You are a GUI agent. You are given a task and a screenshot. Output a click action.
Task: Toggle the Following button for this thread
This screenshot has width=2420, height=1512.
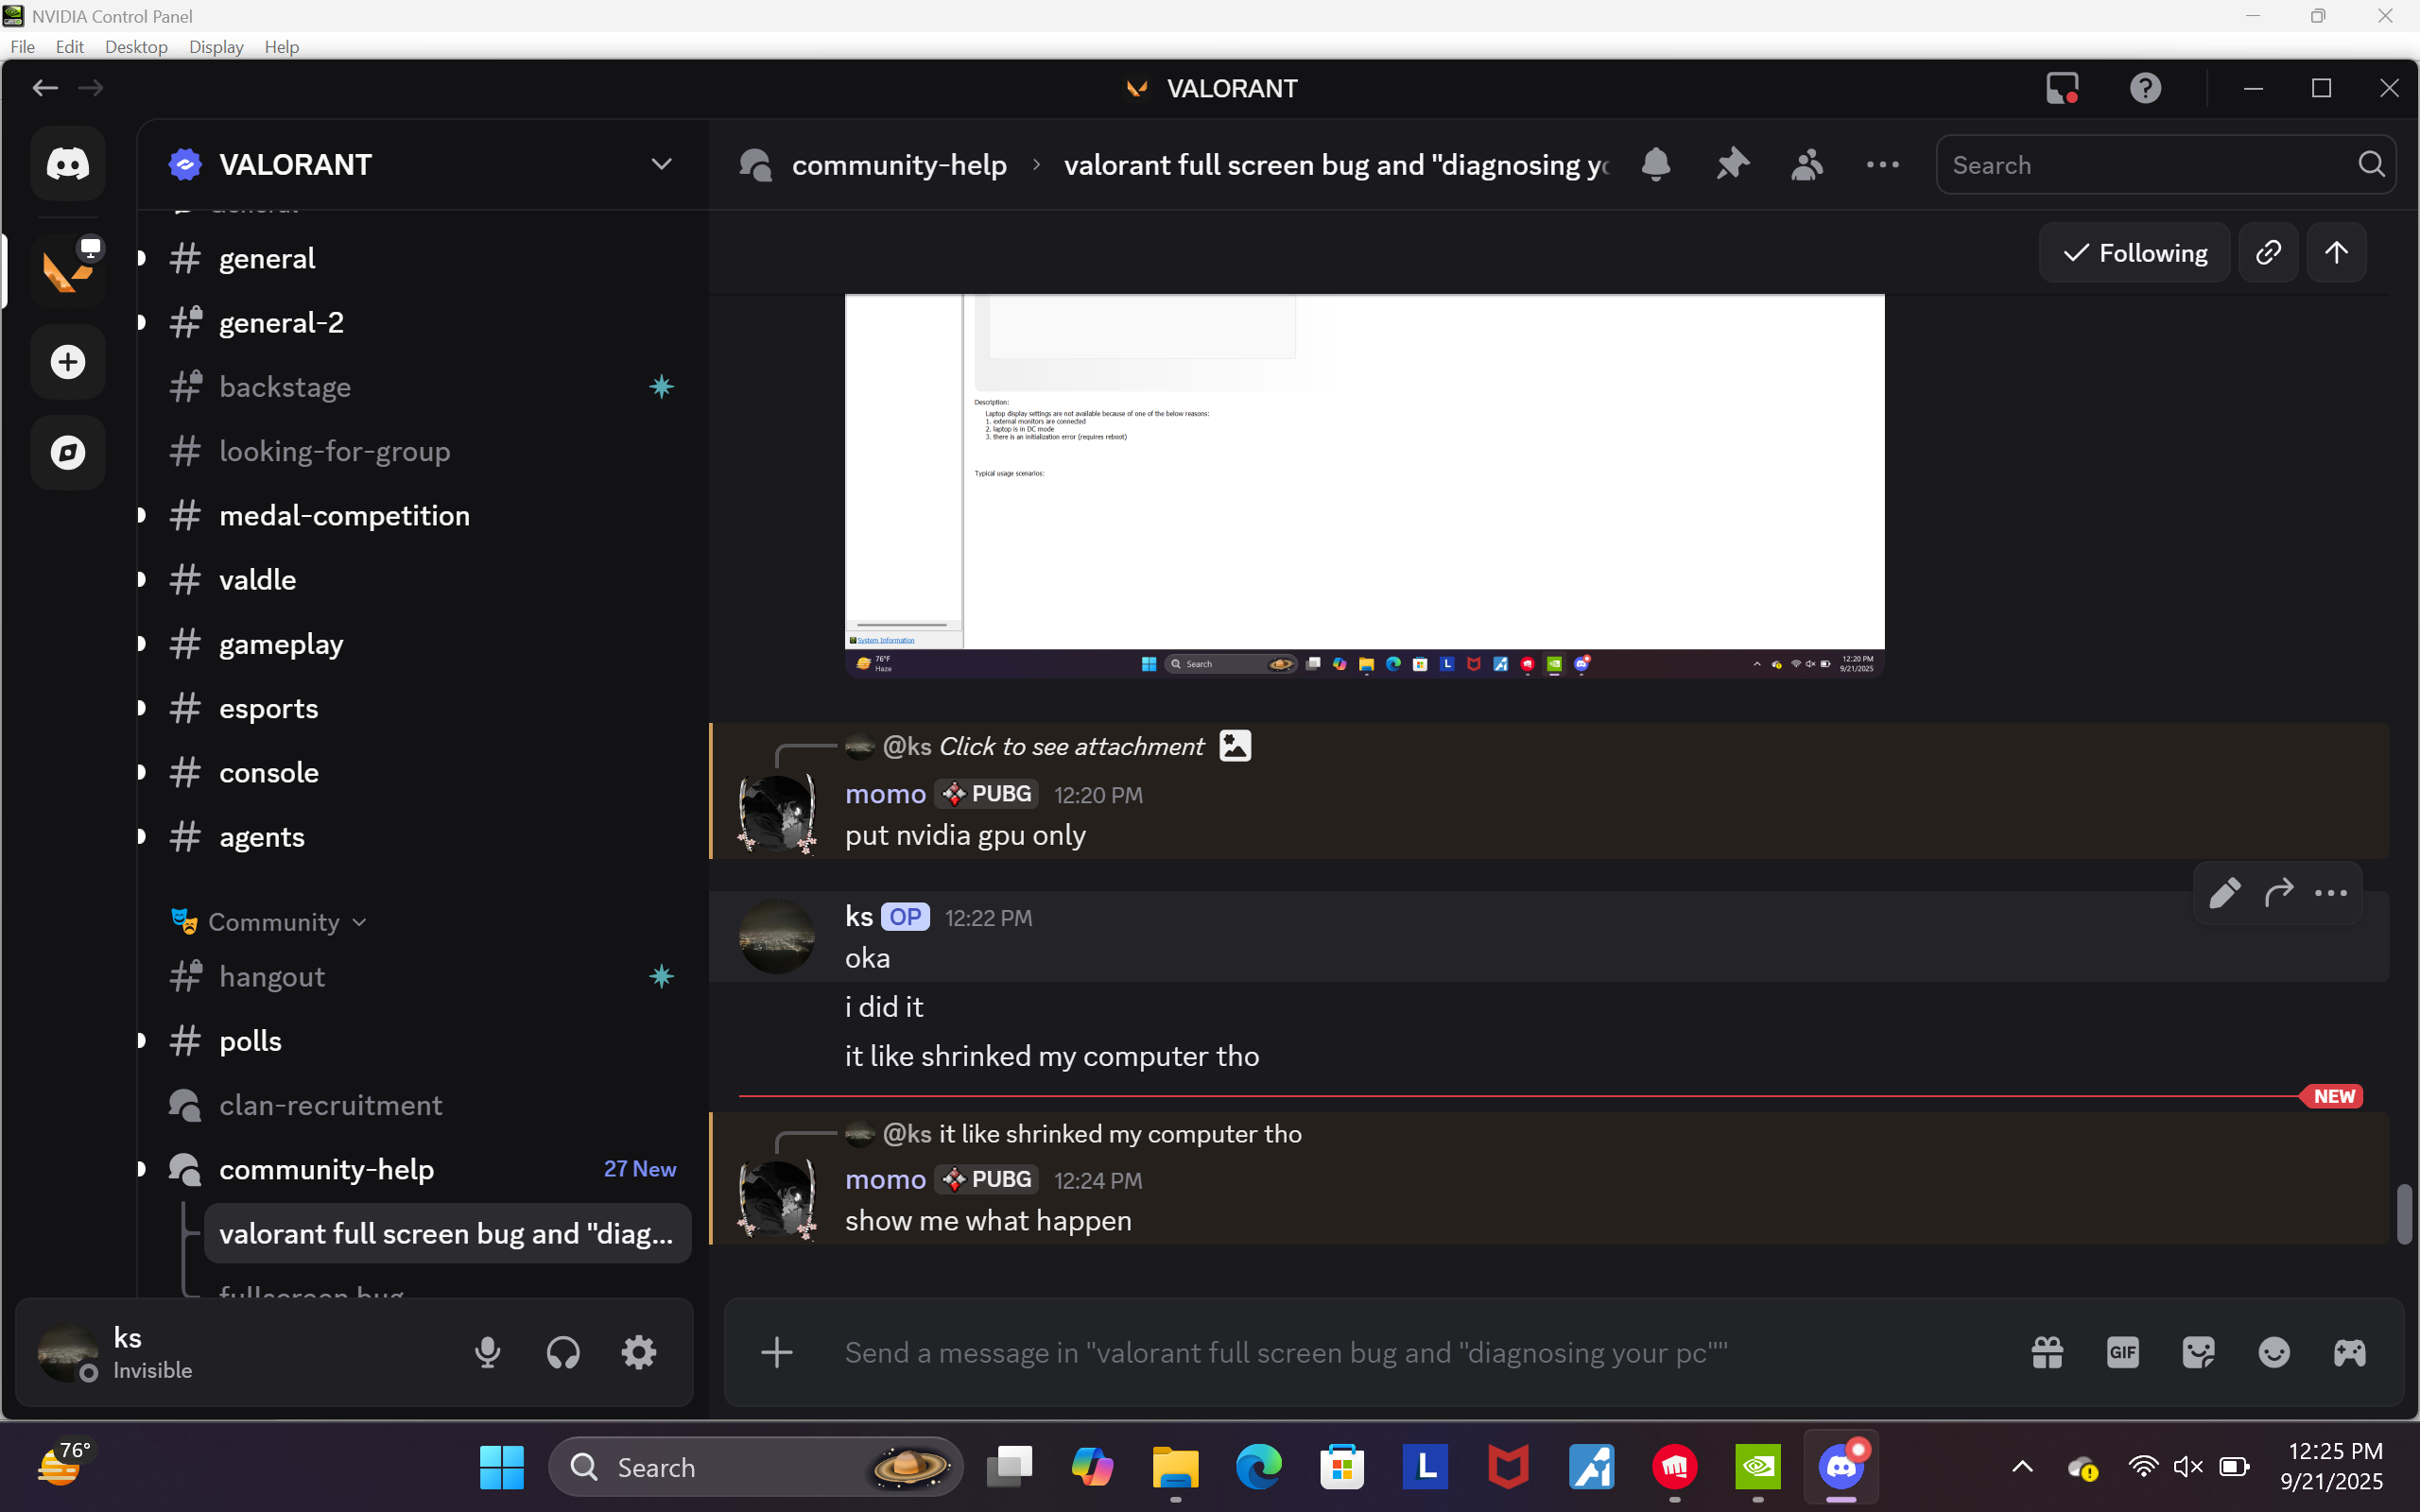point(2135,253)
